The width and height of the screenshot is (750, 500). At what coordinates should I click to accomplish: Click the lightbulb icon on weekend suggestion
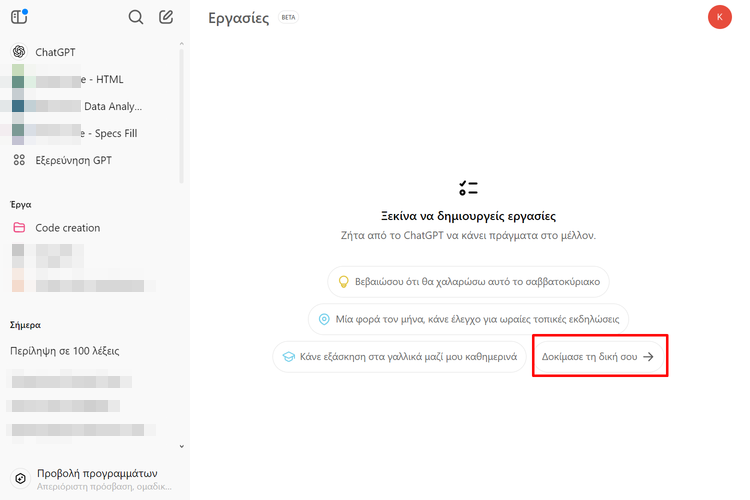pos(342,282)
